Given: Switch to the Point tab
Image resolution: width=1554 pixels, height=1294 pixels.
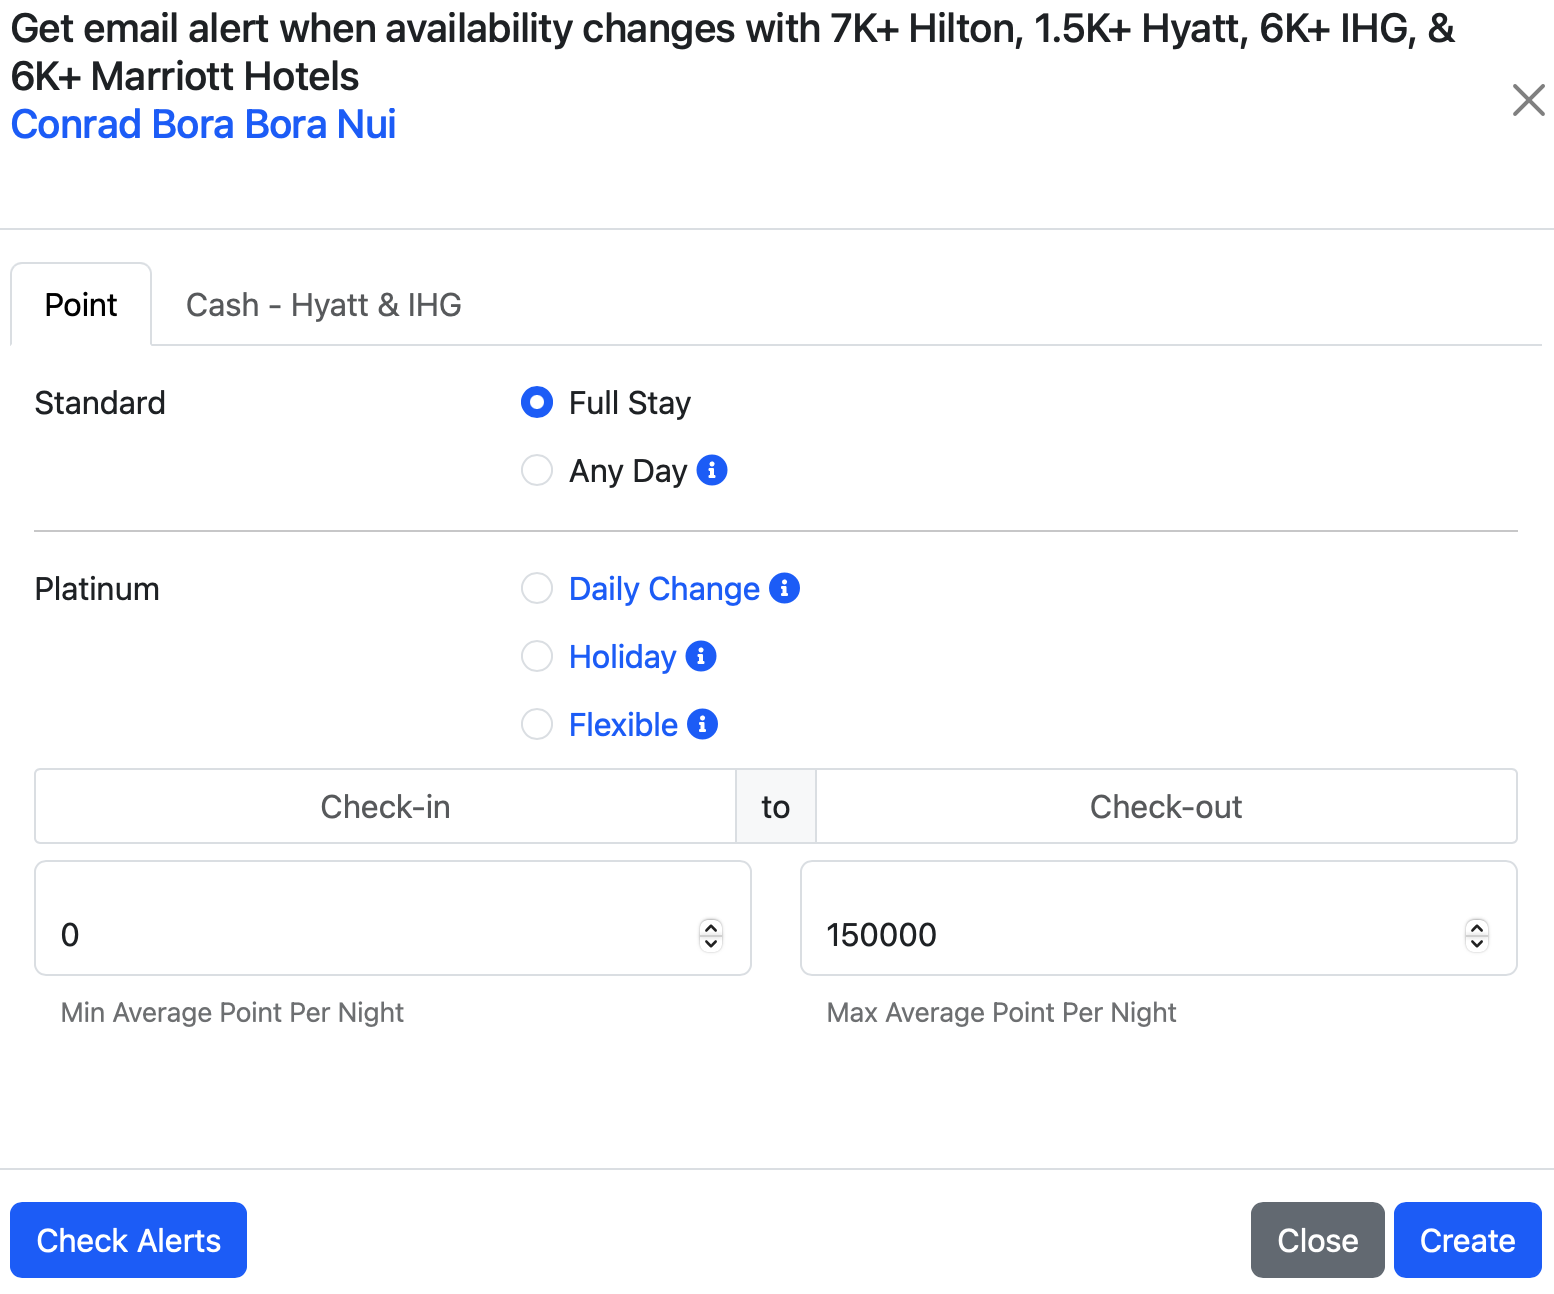Looking at the screenshot, I should click(81, 304).
